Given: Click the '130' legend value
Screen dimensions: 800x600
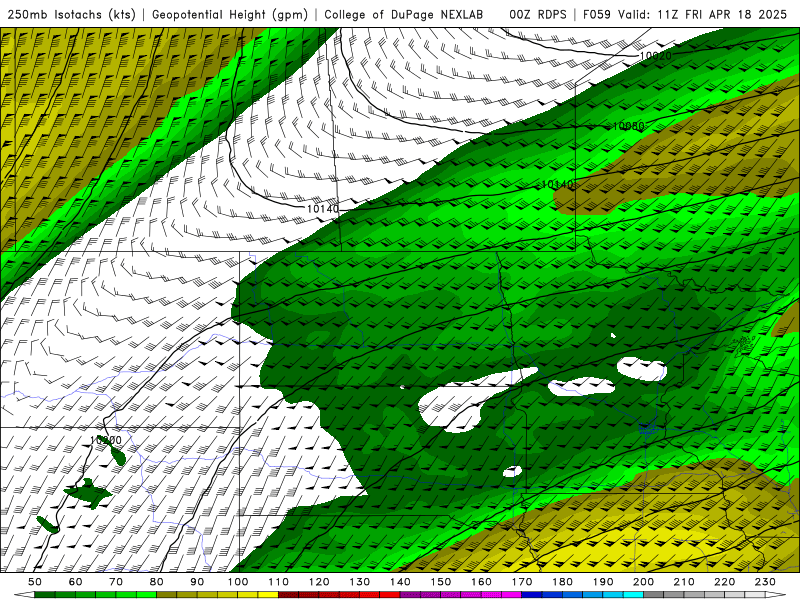Looking at the screenshot, I should coord(360,582).
